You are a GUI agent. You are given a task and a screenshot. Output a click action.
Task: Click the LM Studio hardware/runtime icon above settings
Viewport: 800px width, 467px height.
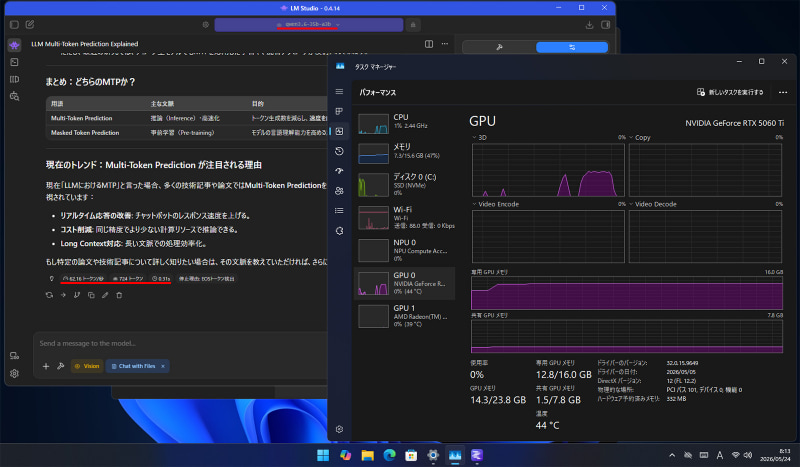click(14, 356)
